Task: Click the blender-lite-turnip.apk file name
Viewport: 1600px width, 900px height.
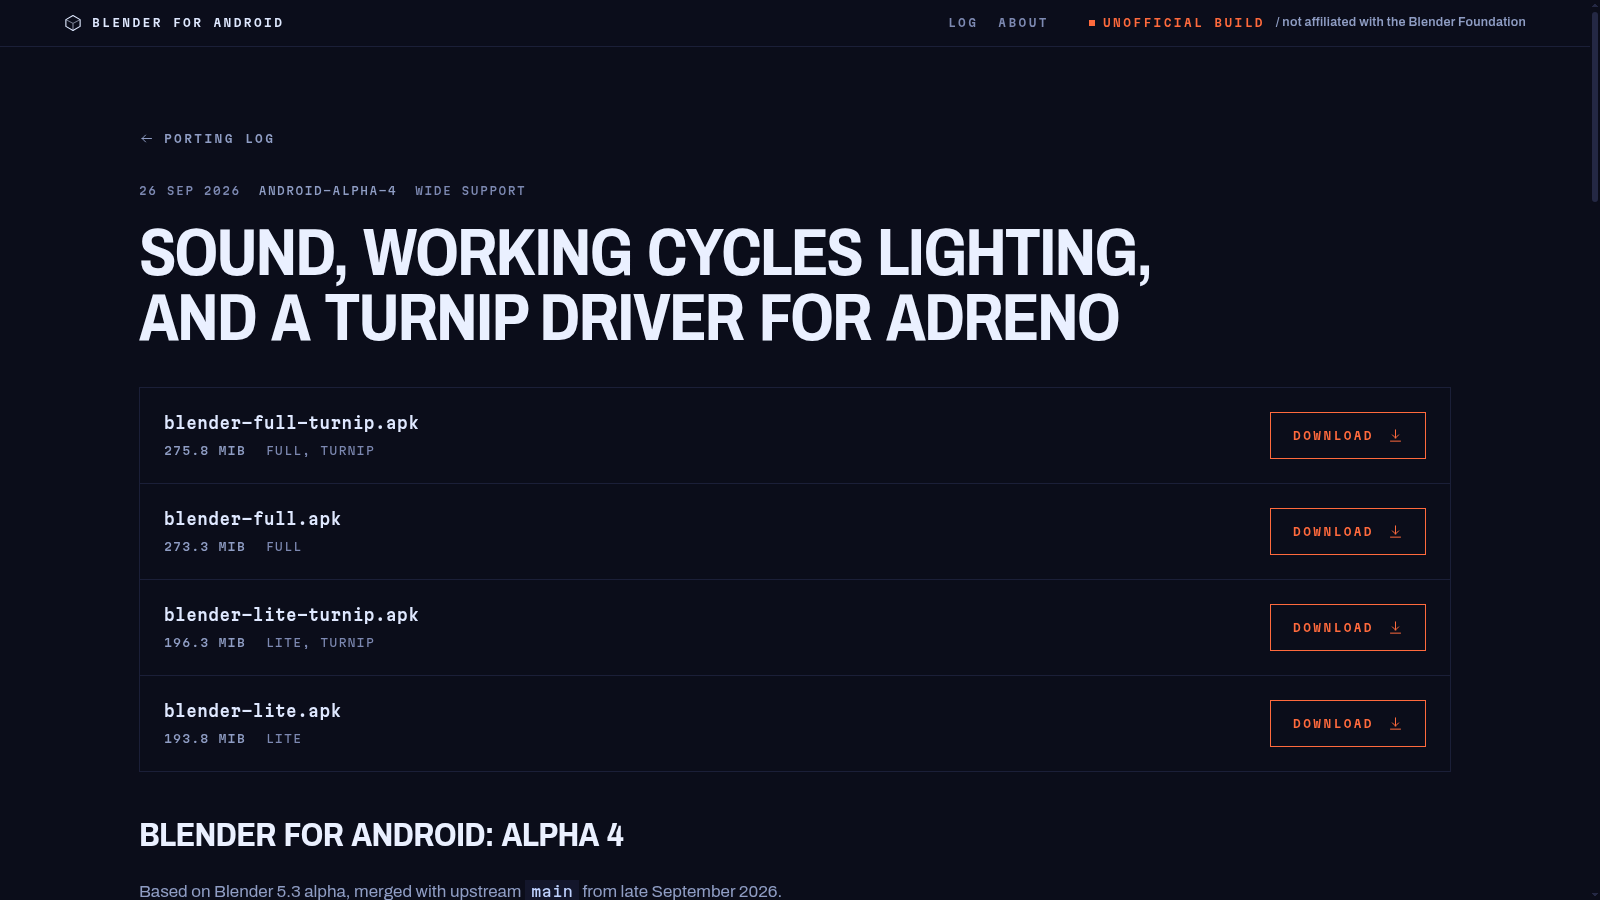Action: click(291, 615)
